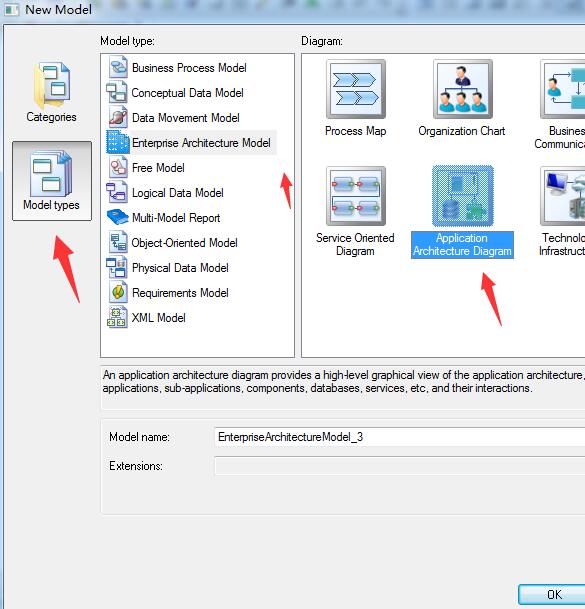
Task: Click into the Model name field
Action: point(399,437)
